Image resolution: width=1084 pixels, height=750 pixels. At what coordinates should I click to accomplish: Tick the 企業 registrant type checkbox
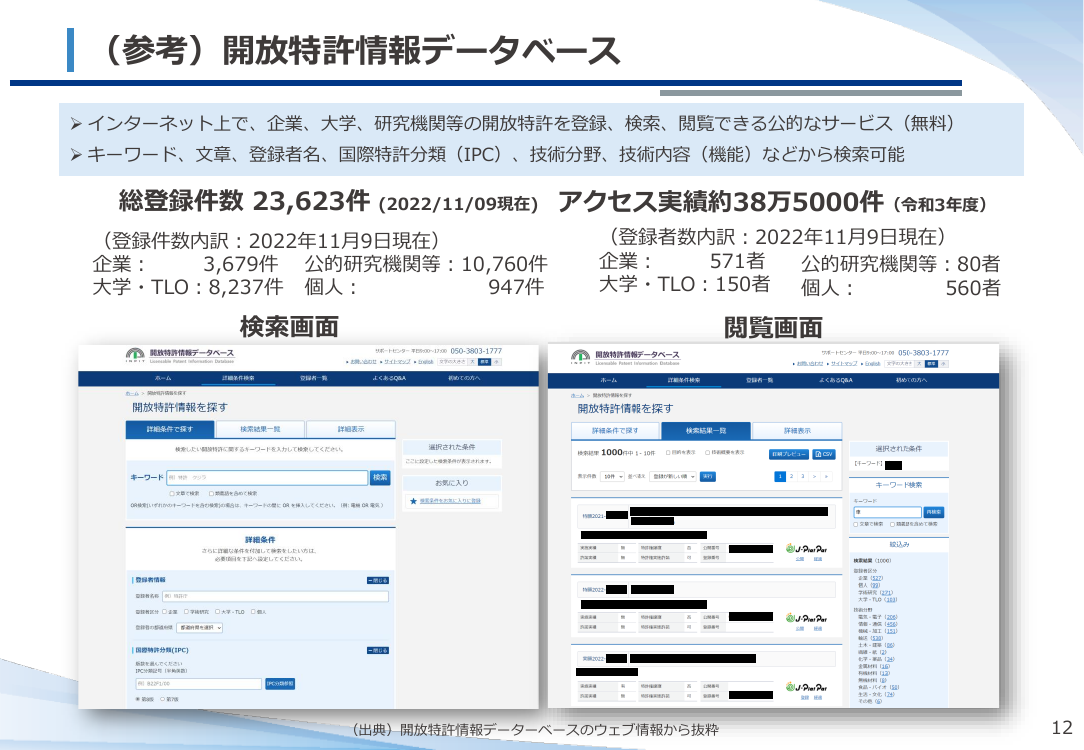pos(165,612)
